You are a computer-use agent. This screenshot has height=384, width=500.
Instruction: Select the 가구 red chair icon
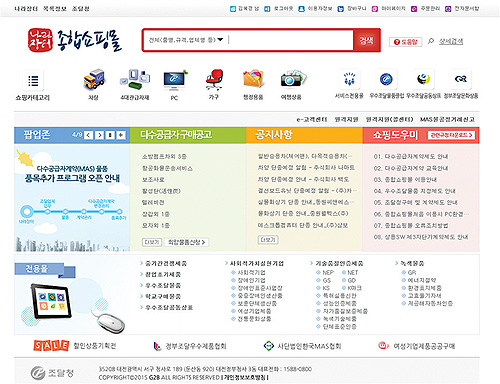214,79
